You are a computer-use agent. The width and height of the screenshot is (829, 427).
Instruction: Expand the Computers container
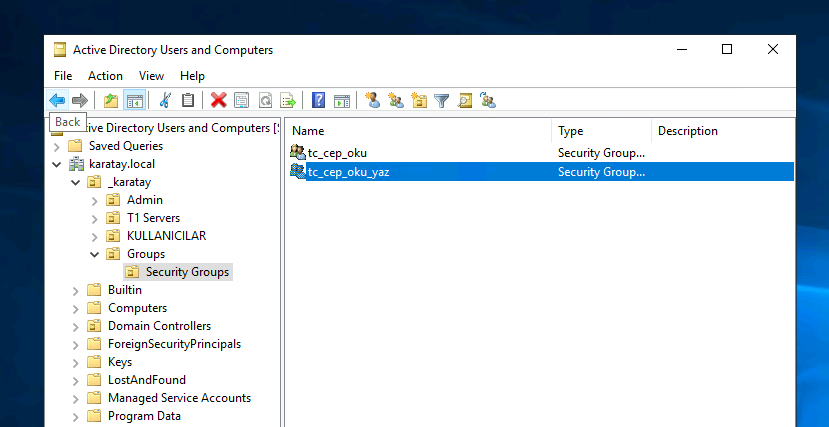pos(76,309)
